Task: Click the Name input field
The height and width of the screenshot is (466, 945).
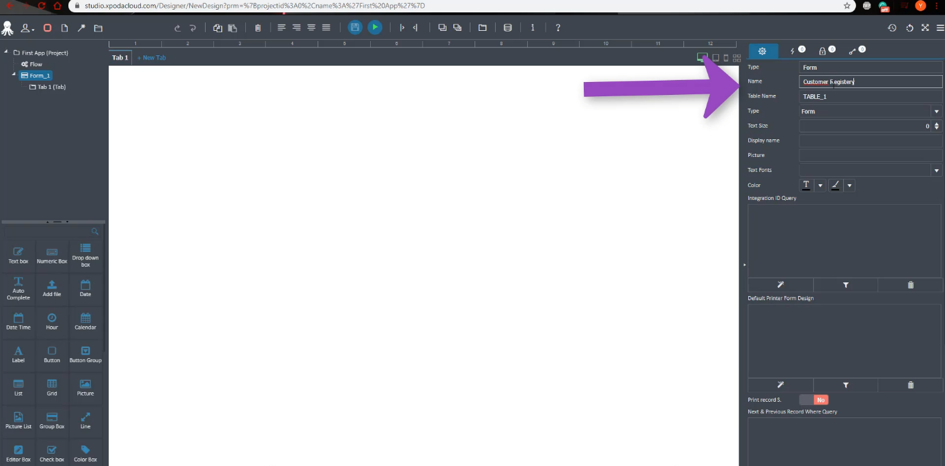Action: click(x=871, y=81)
